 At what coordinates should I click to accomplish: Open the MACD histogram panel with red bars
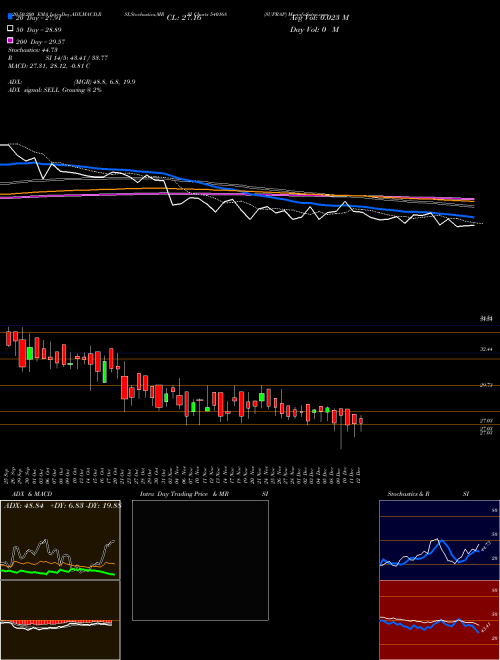coord(60,620)
